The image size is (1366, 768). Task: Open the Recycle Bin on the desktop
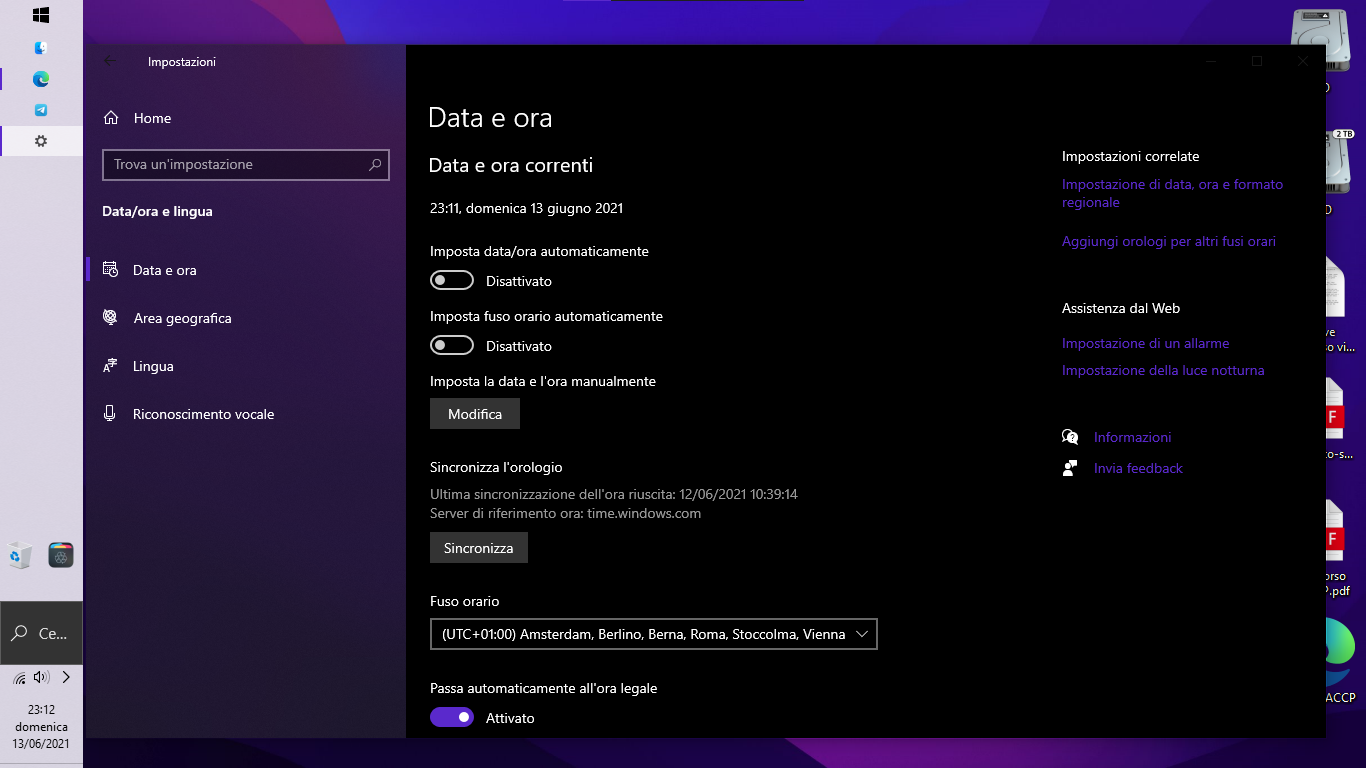tap(20, 554)
